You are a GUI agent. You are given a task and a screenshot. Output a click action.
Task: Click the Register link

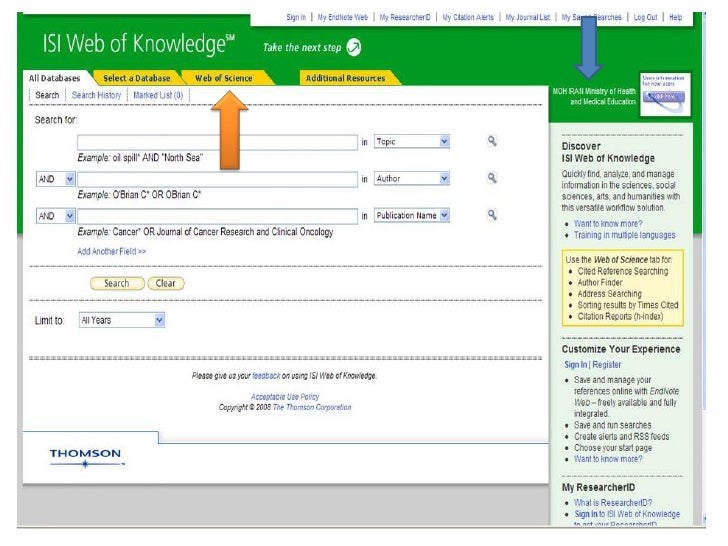pos(606,364)
